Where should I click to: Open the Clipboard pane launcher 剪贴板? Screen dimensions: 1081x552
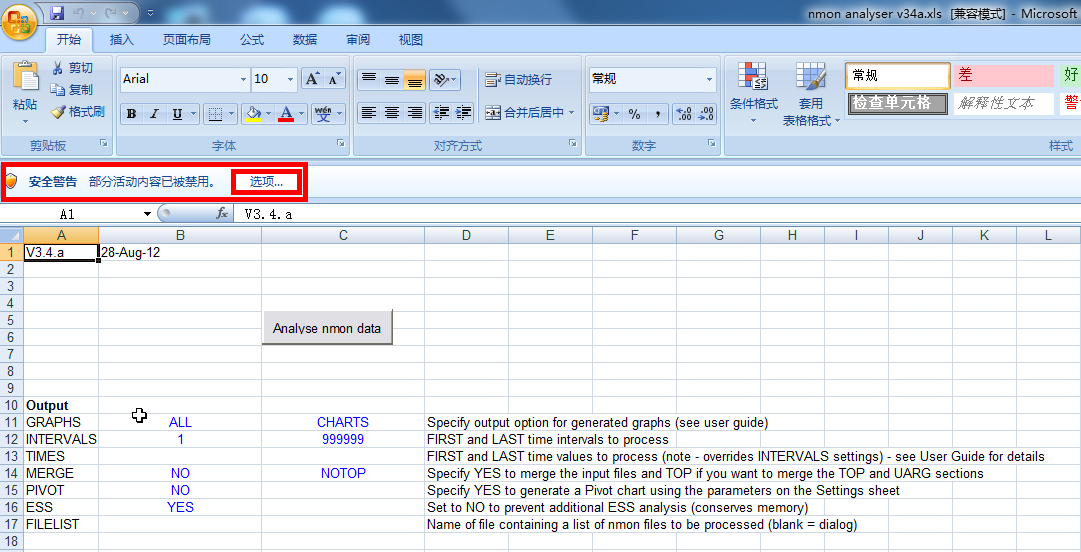104,143
